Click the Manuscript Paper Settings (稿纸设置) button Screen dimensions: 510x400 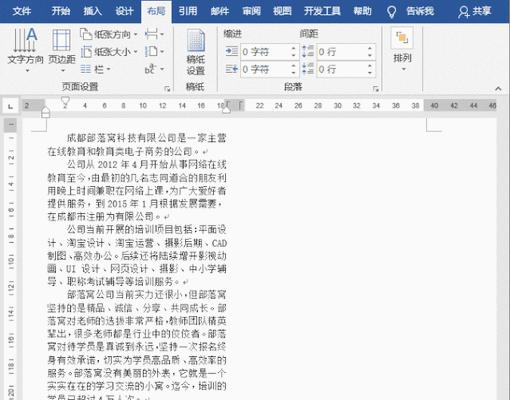click(195, 52)
